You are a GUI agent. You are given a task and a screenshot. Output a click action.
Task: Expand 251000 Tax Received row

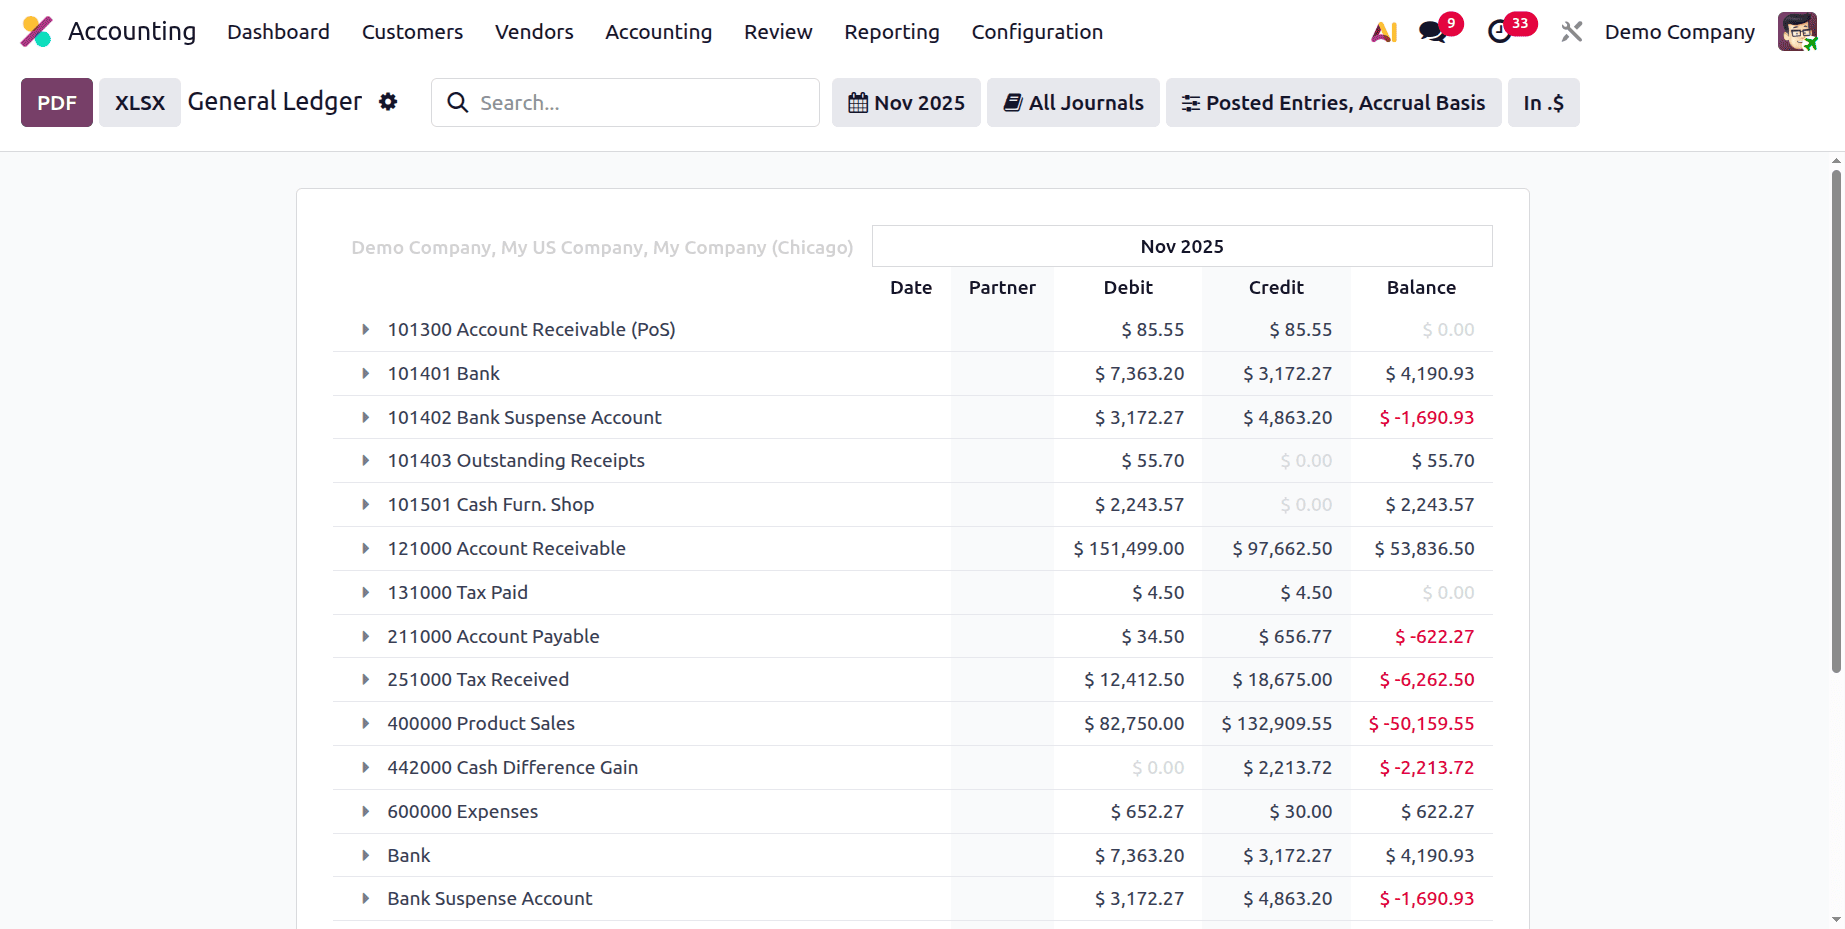(x=366, y=680)
